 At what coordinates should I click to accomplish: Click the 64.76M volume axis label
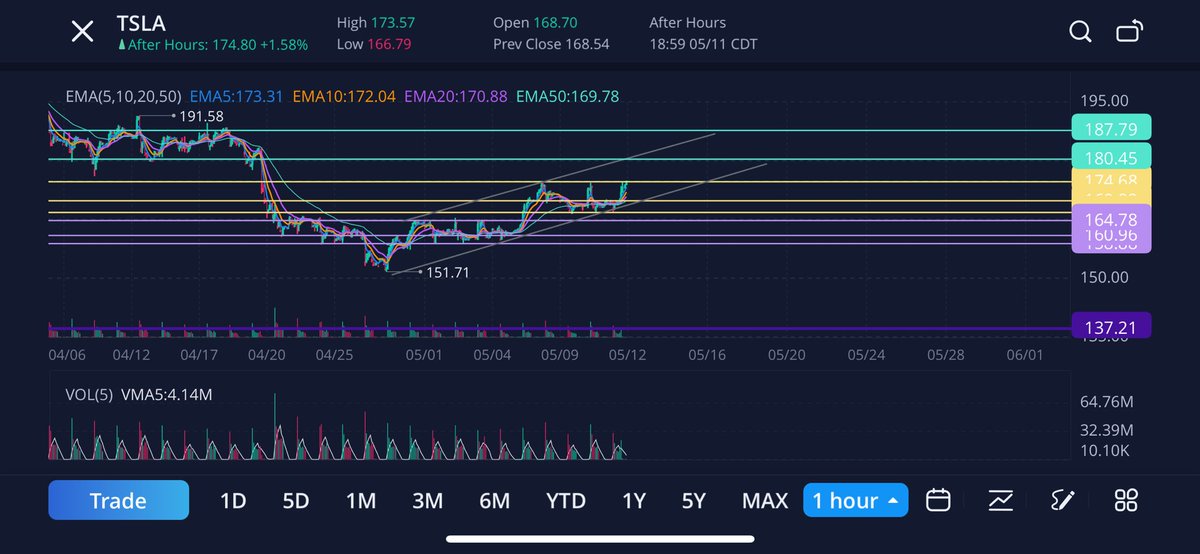click(1106, 402)
